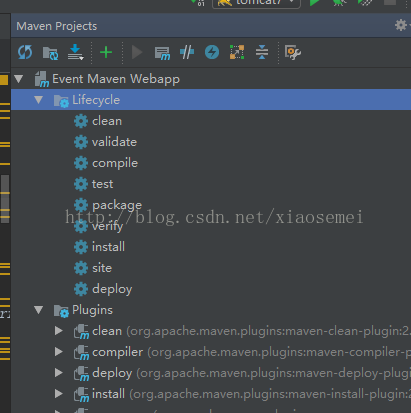Expand the deploy plugin node
The height and width of the screenshot is (413, 411).
point(59,373)
